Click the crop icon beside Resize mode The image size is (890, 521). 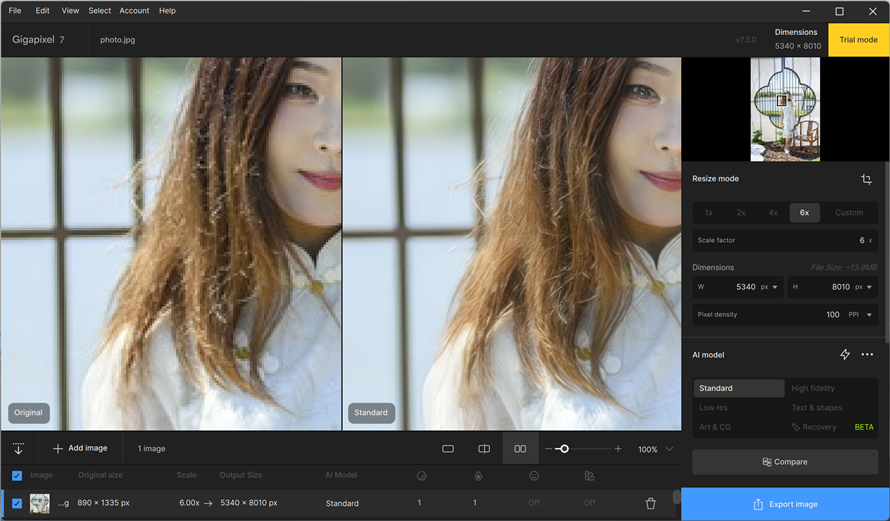[x=866, y=179]
